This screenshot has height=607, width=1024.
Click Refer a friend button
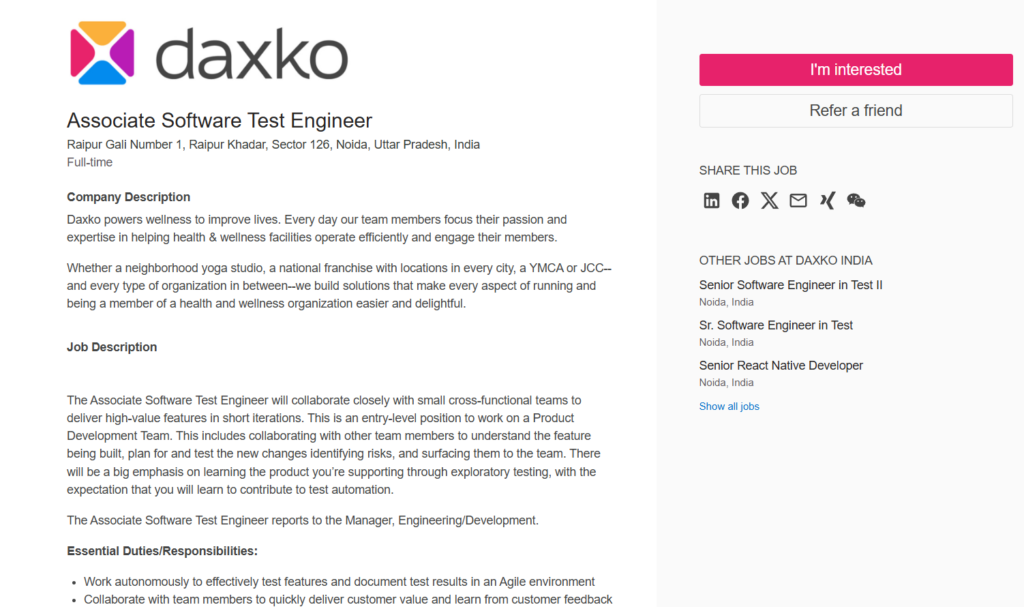pyautogui.click(x=855, y=111)
